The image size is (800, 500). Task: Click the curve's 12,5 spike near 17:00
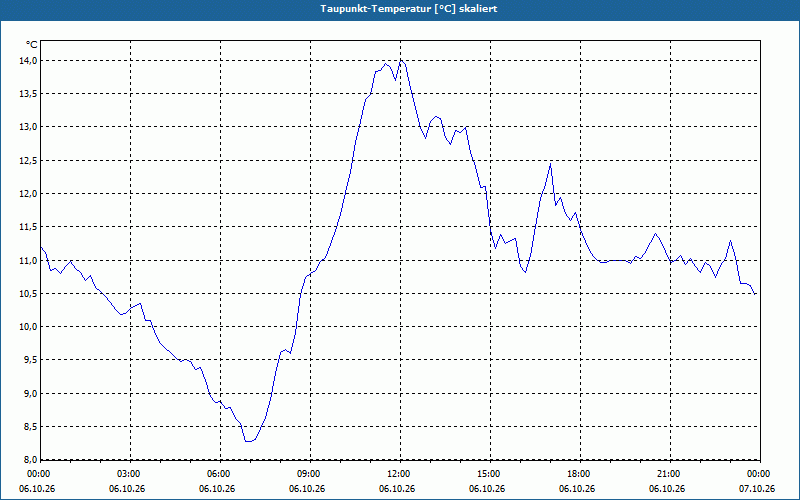pos(551,164)
